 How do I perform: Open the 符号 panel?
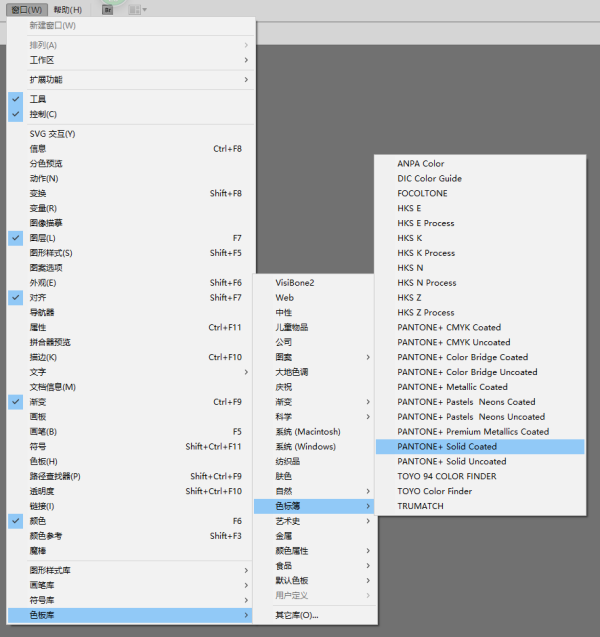(130, 446)
